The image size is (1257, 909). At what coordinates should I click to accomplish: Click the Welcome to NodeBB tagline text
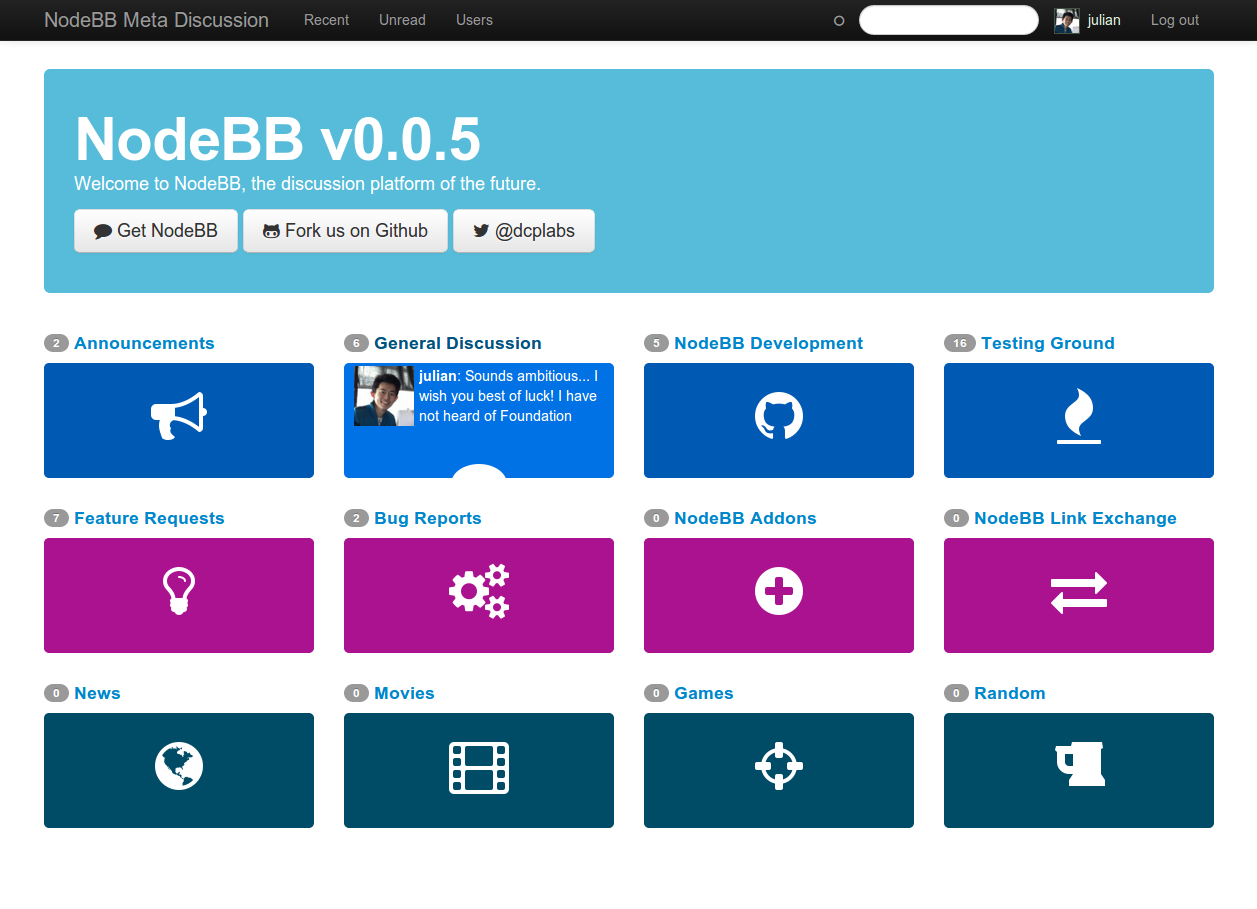click(x=307, y=184)
